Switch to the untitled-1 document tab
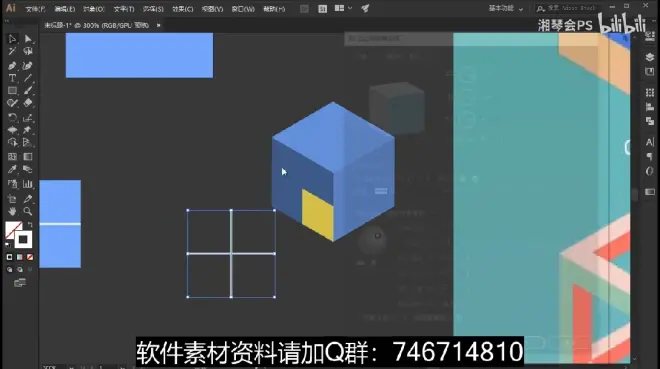 96,25
